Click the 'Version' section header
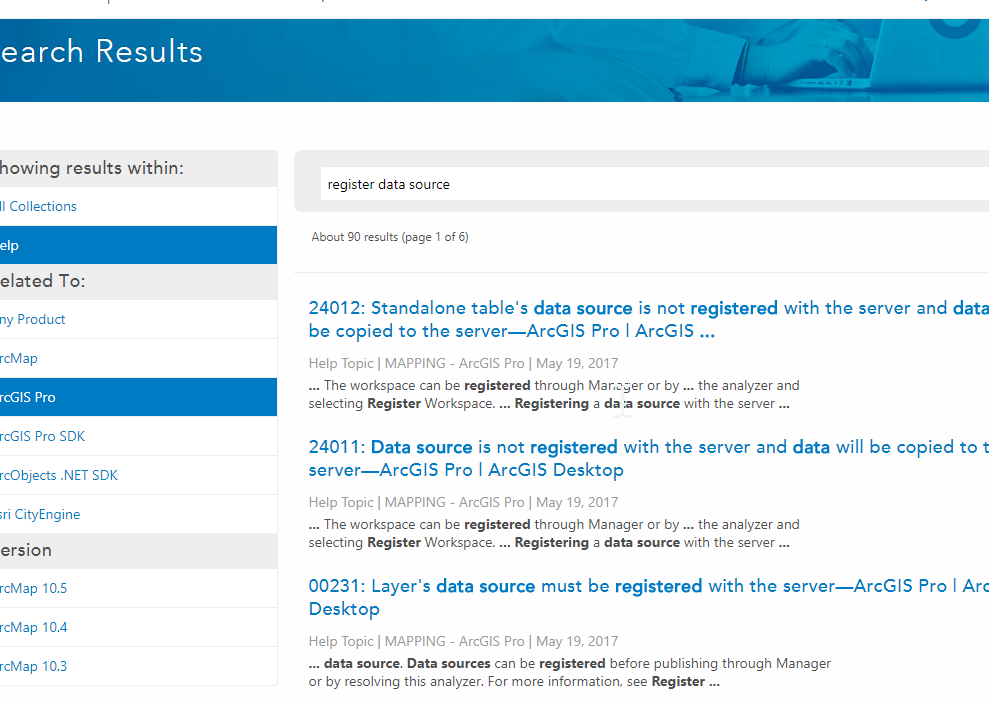This screenshot has height=701, width=989. click(27, 550)
